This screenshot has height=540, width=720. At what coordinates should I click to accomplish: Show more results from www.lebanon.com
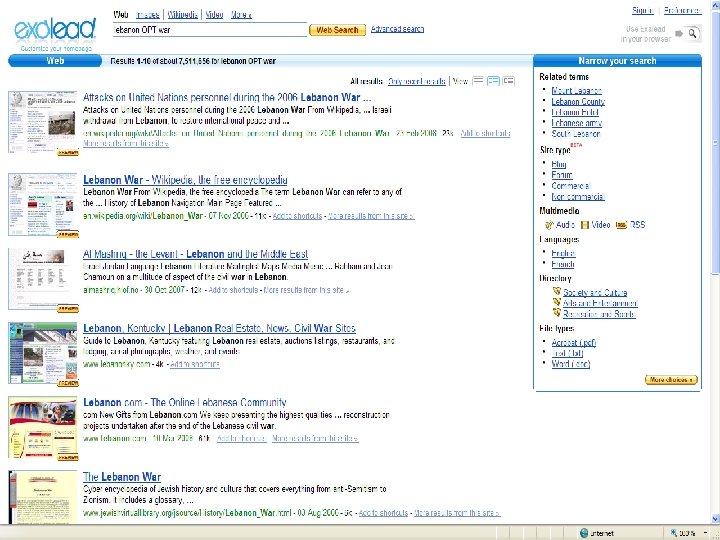(x=315, y=439)
